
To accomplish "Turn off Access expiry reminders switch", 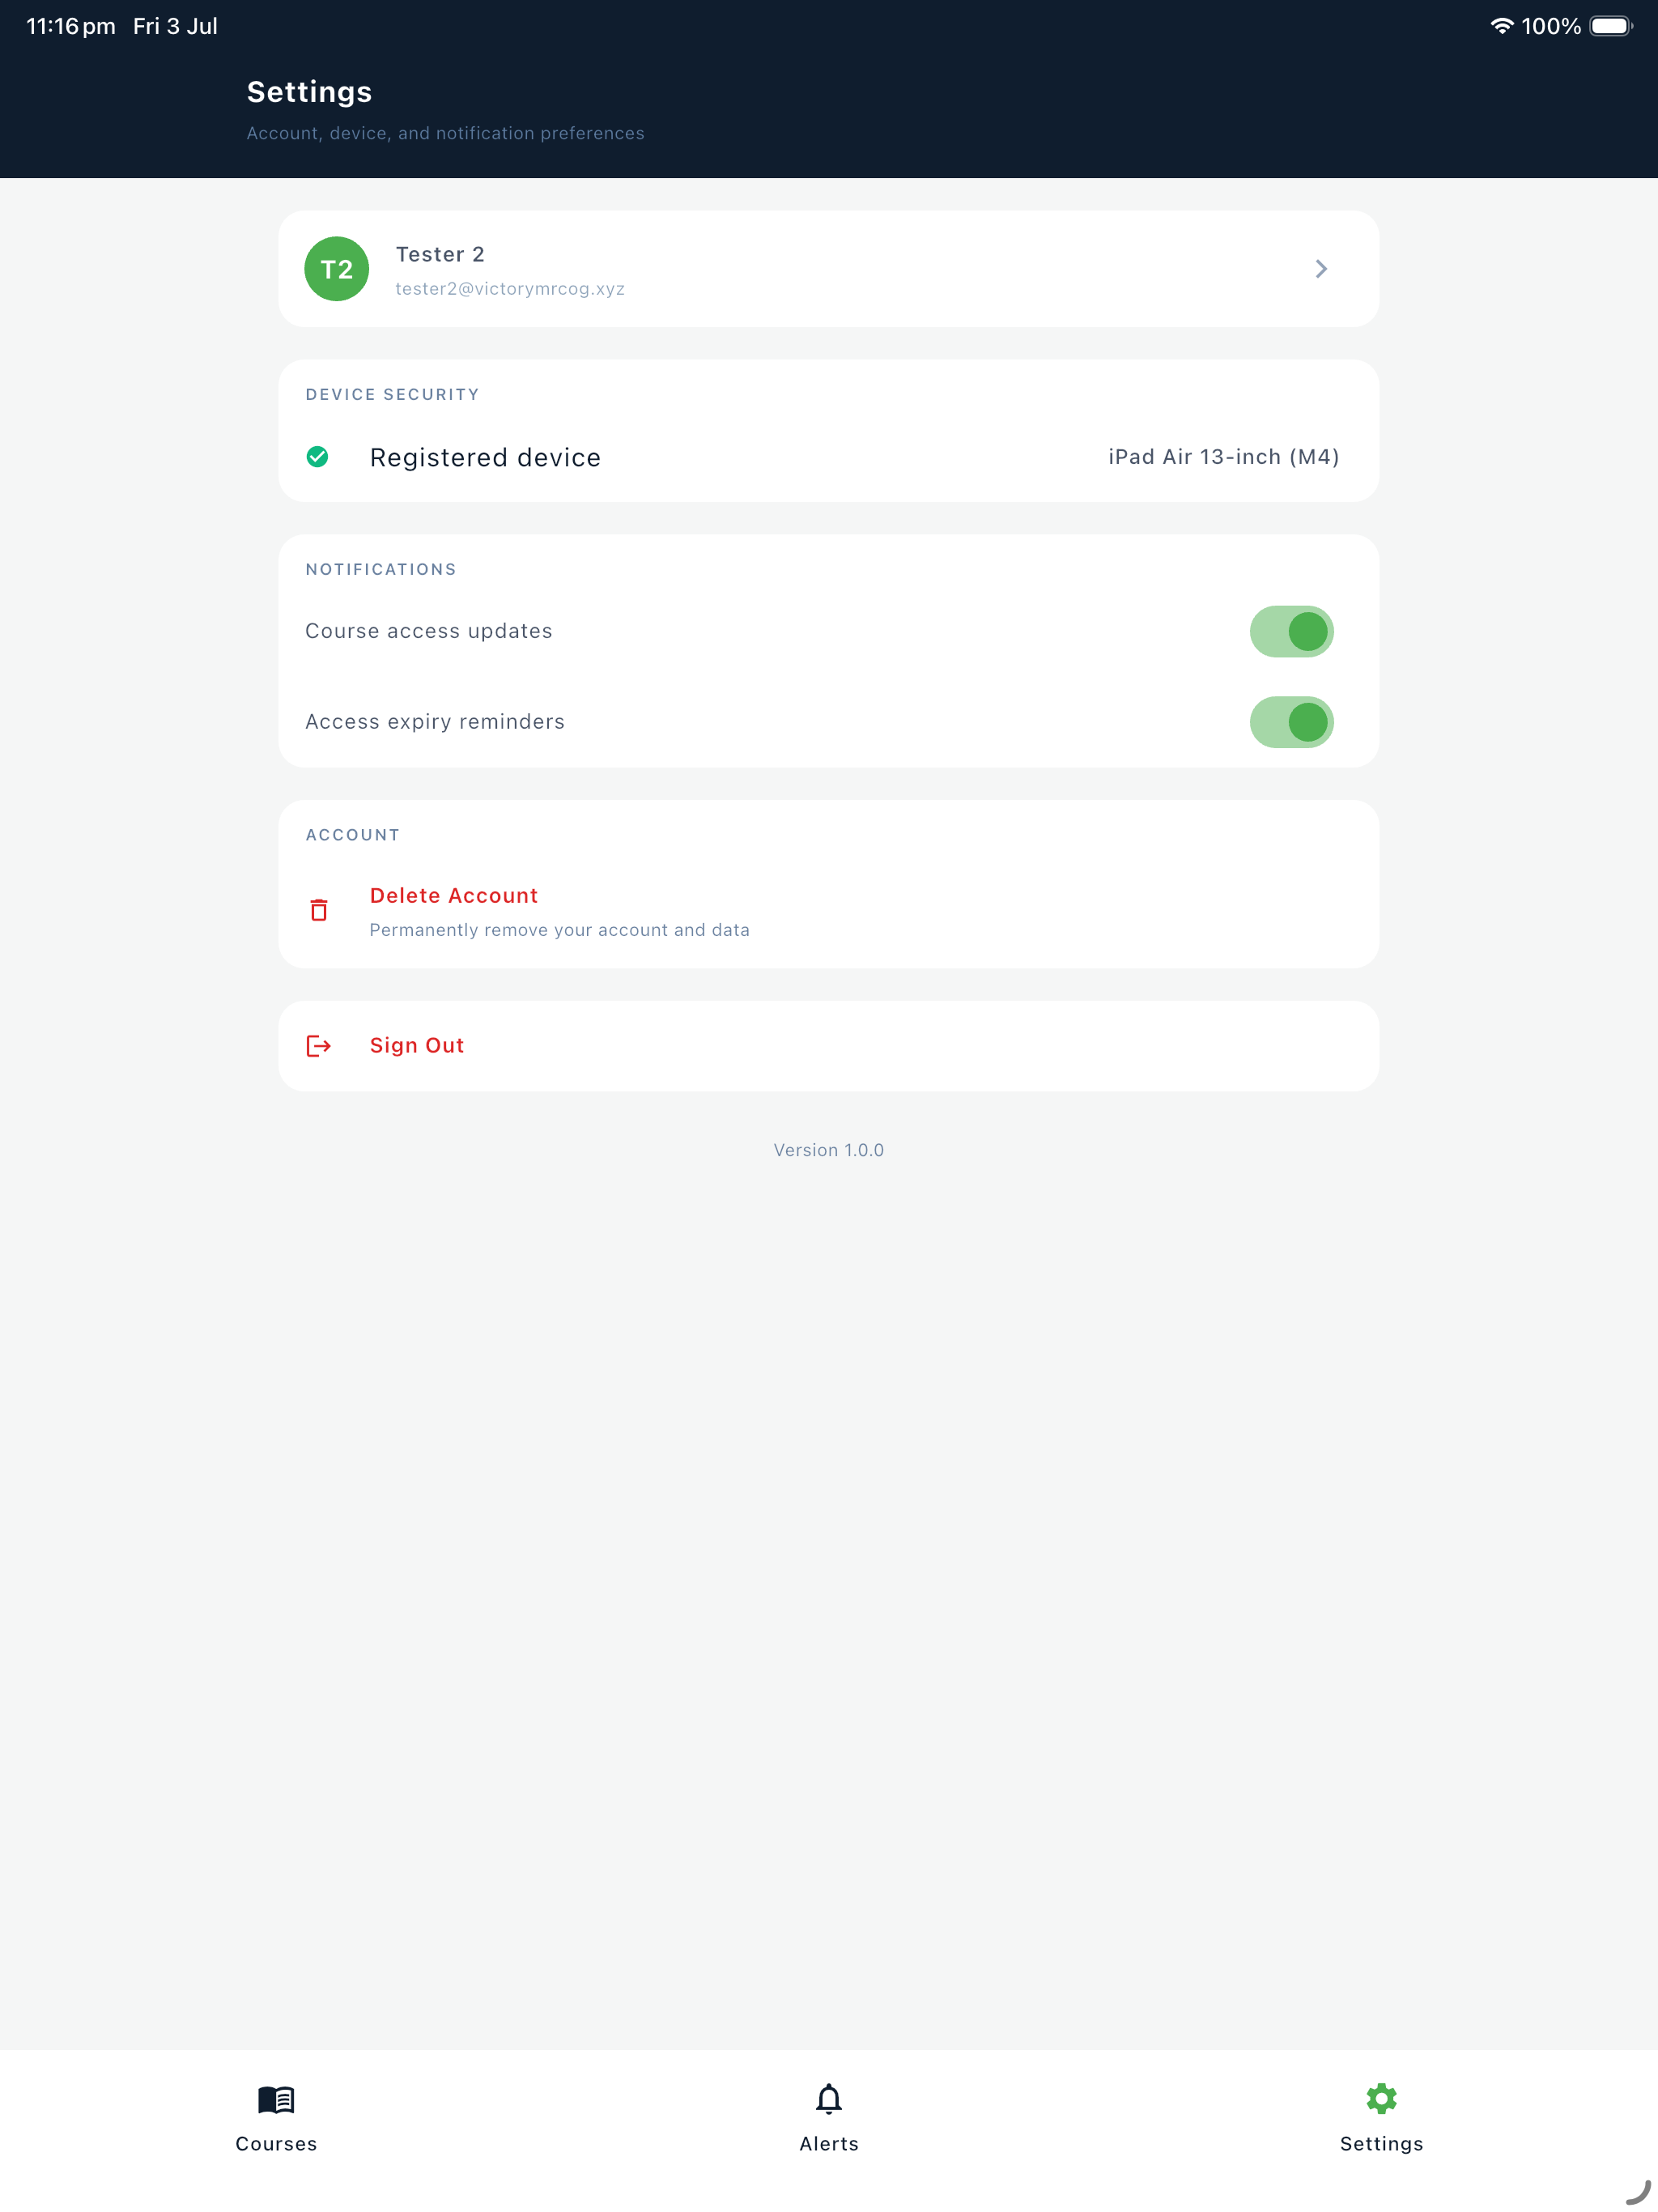I will 1291,722.
